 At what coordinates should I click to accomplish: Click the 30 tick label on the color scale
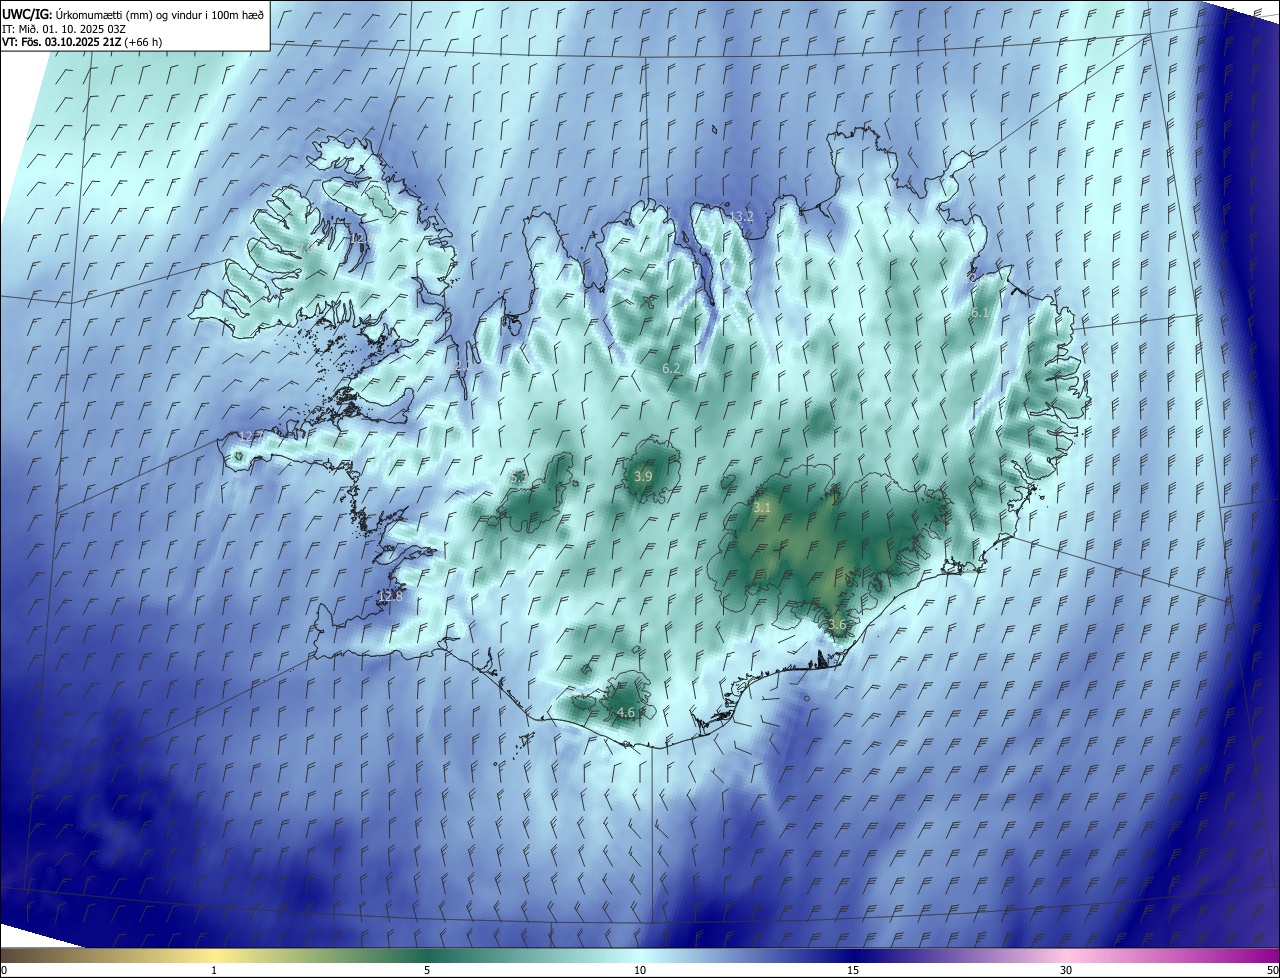1066,970
